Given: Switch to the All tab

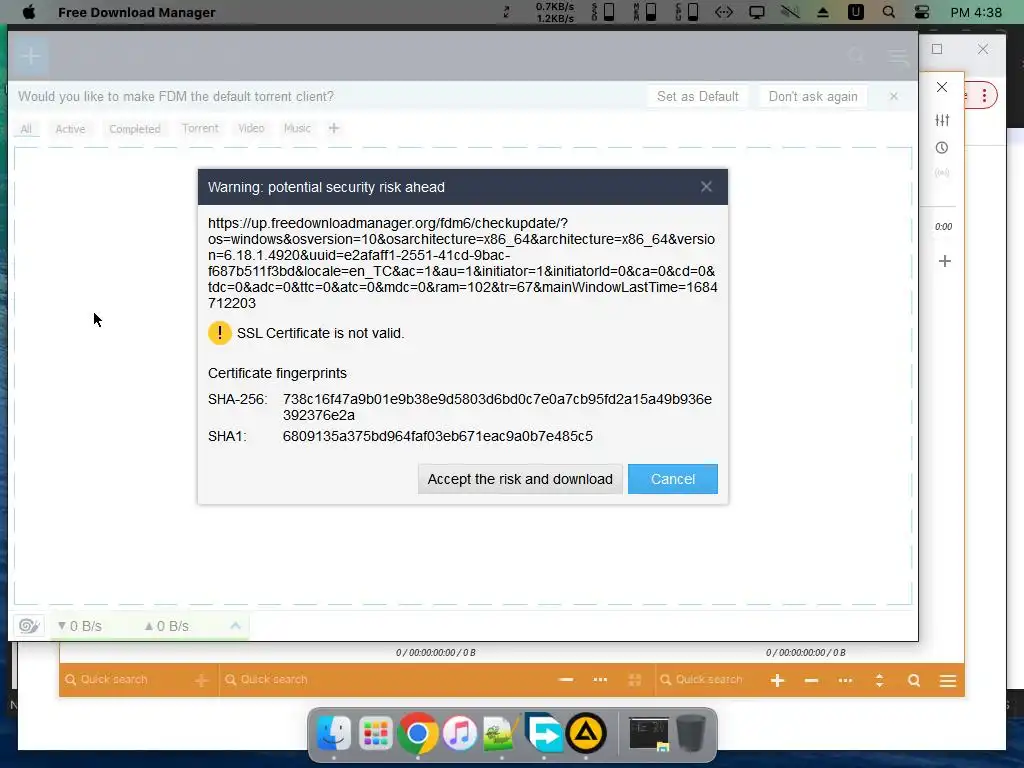Looking at the screenshot, I should coord(26,129).
